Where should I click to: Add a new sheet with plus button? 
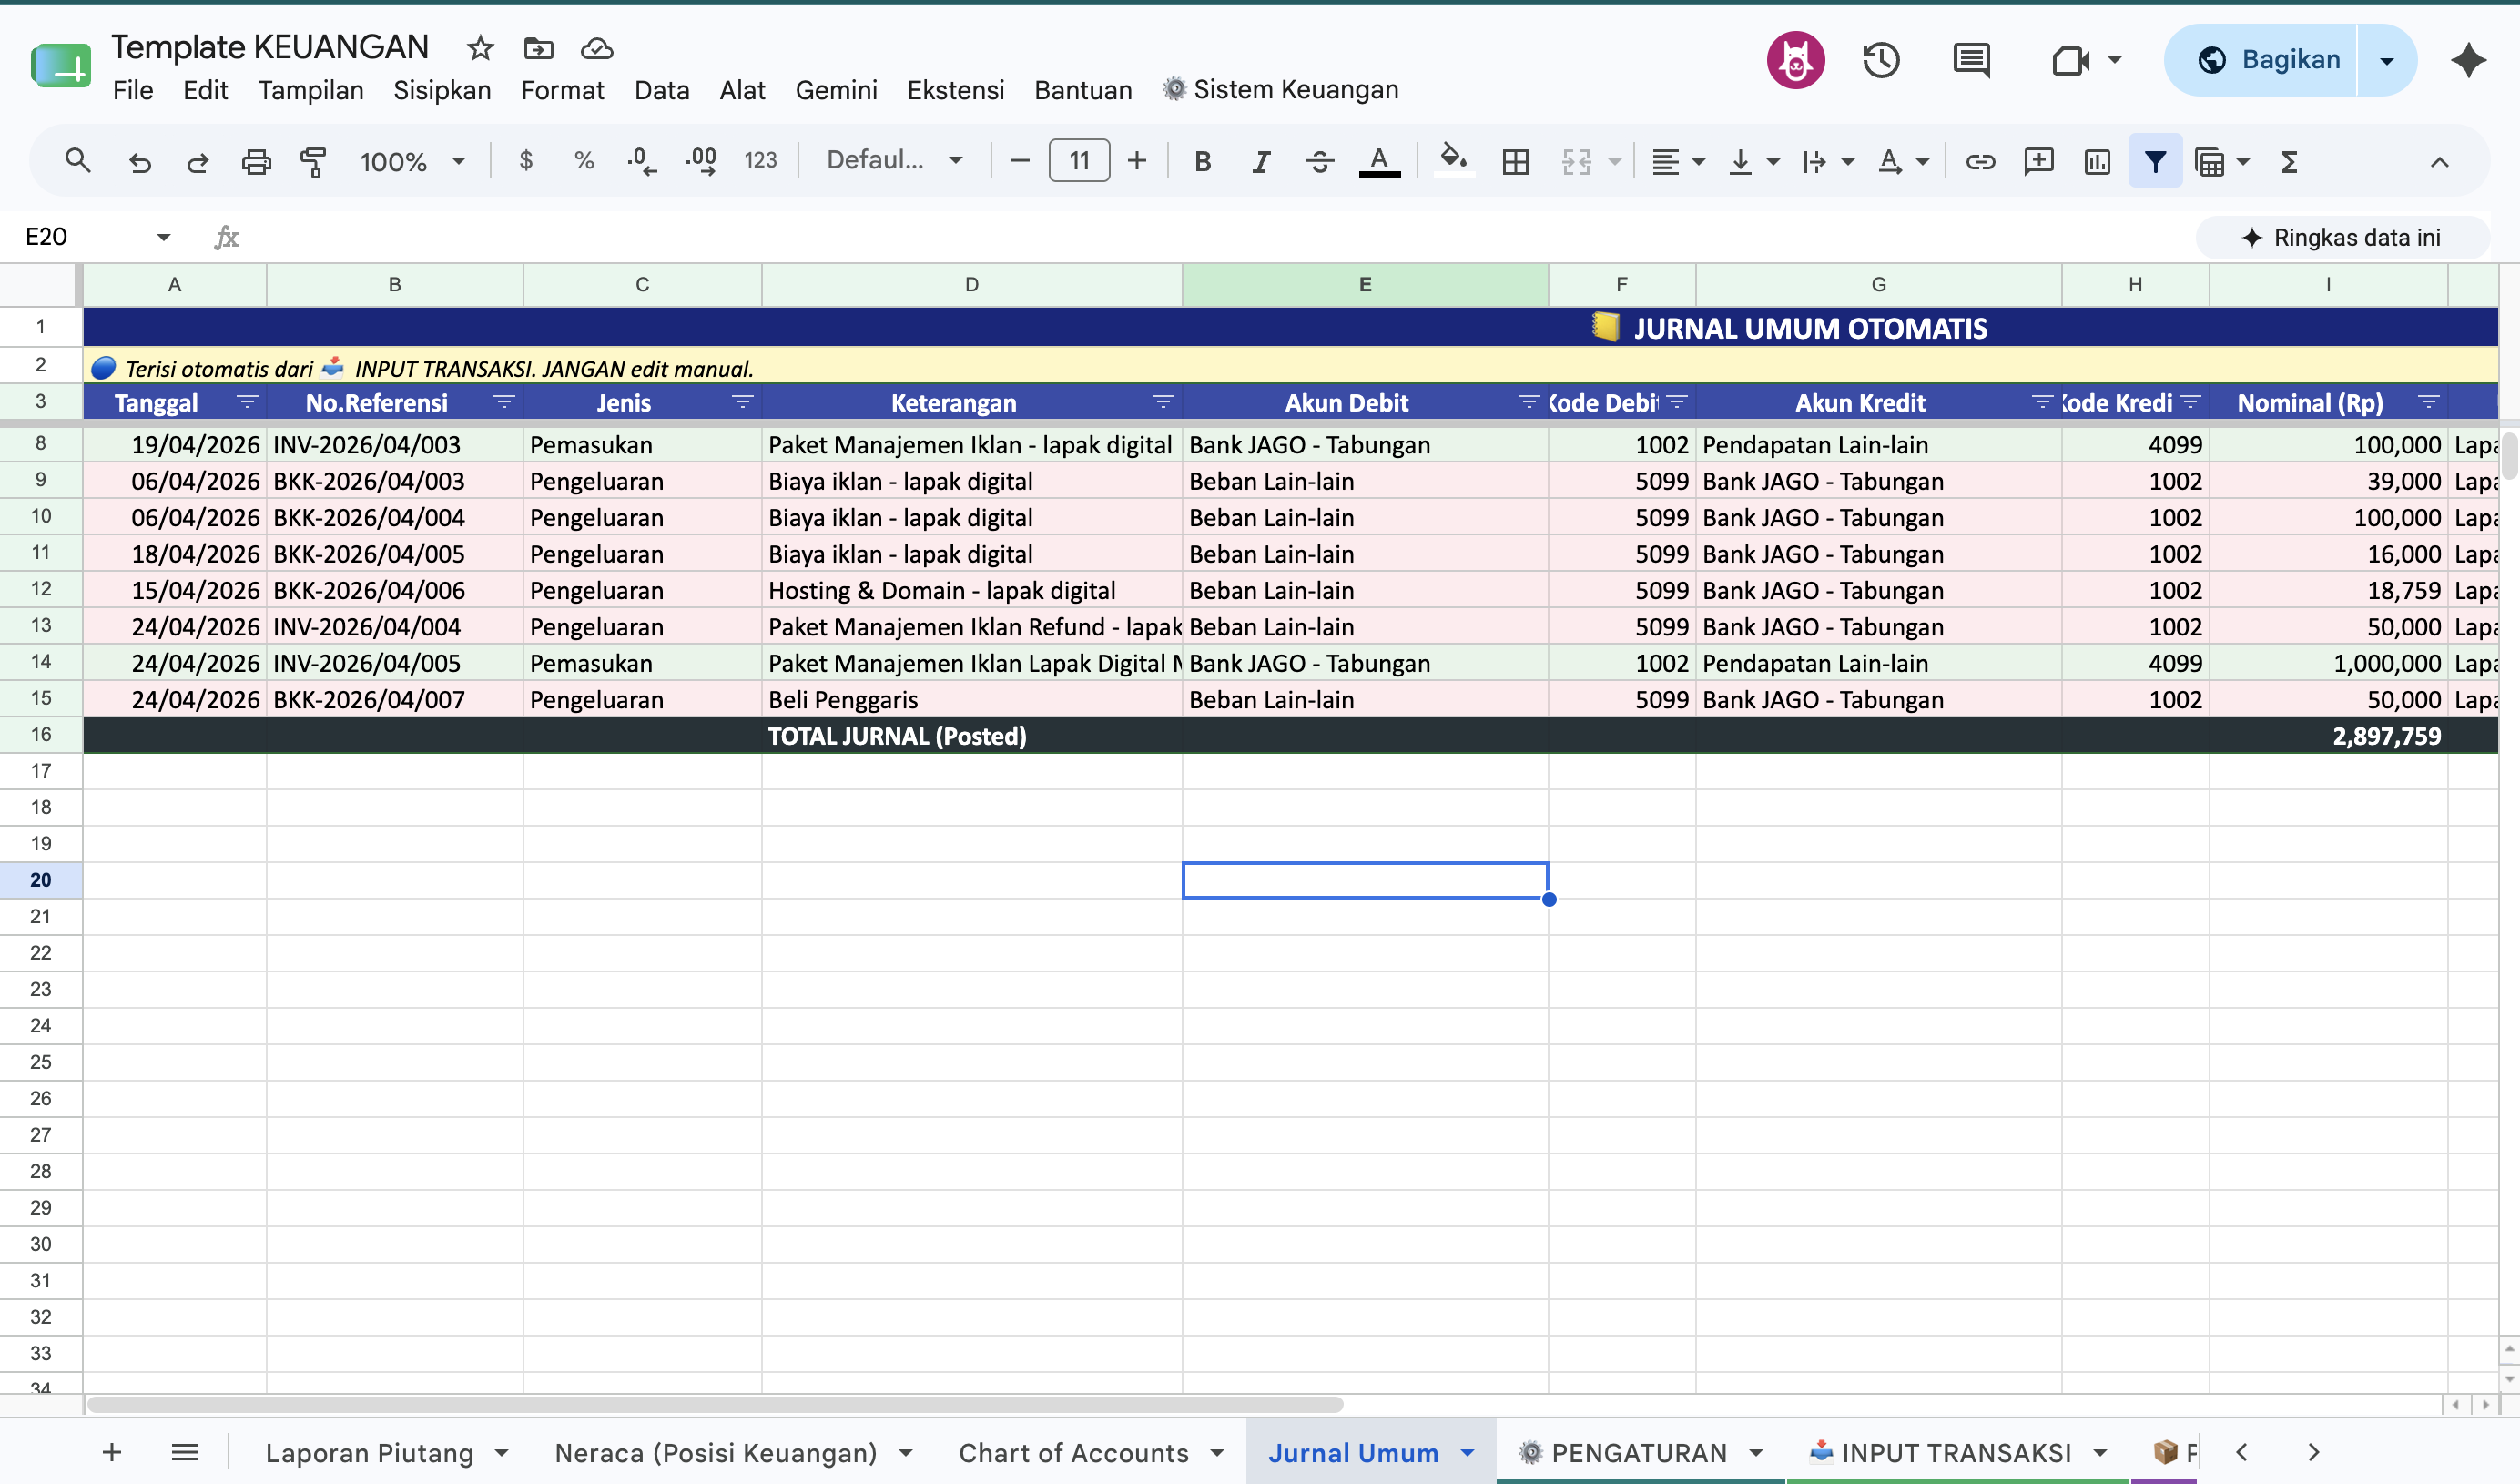tap(112, 1452)
